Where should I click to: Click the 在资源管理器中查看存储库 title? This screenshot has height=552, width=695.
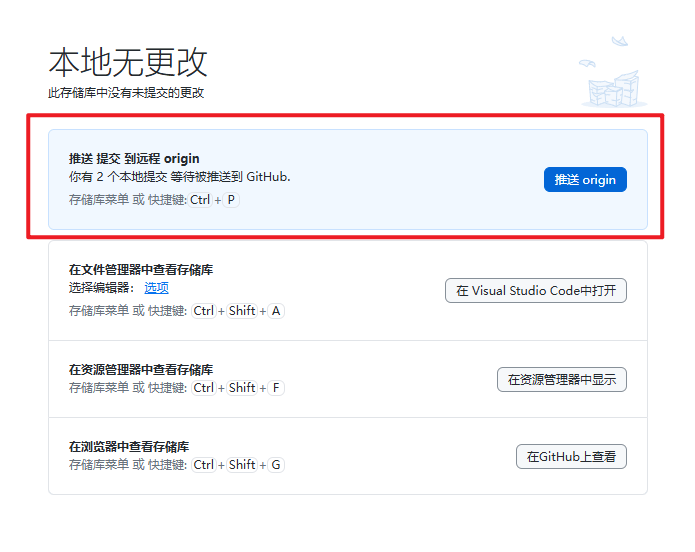[141, 370]
